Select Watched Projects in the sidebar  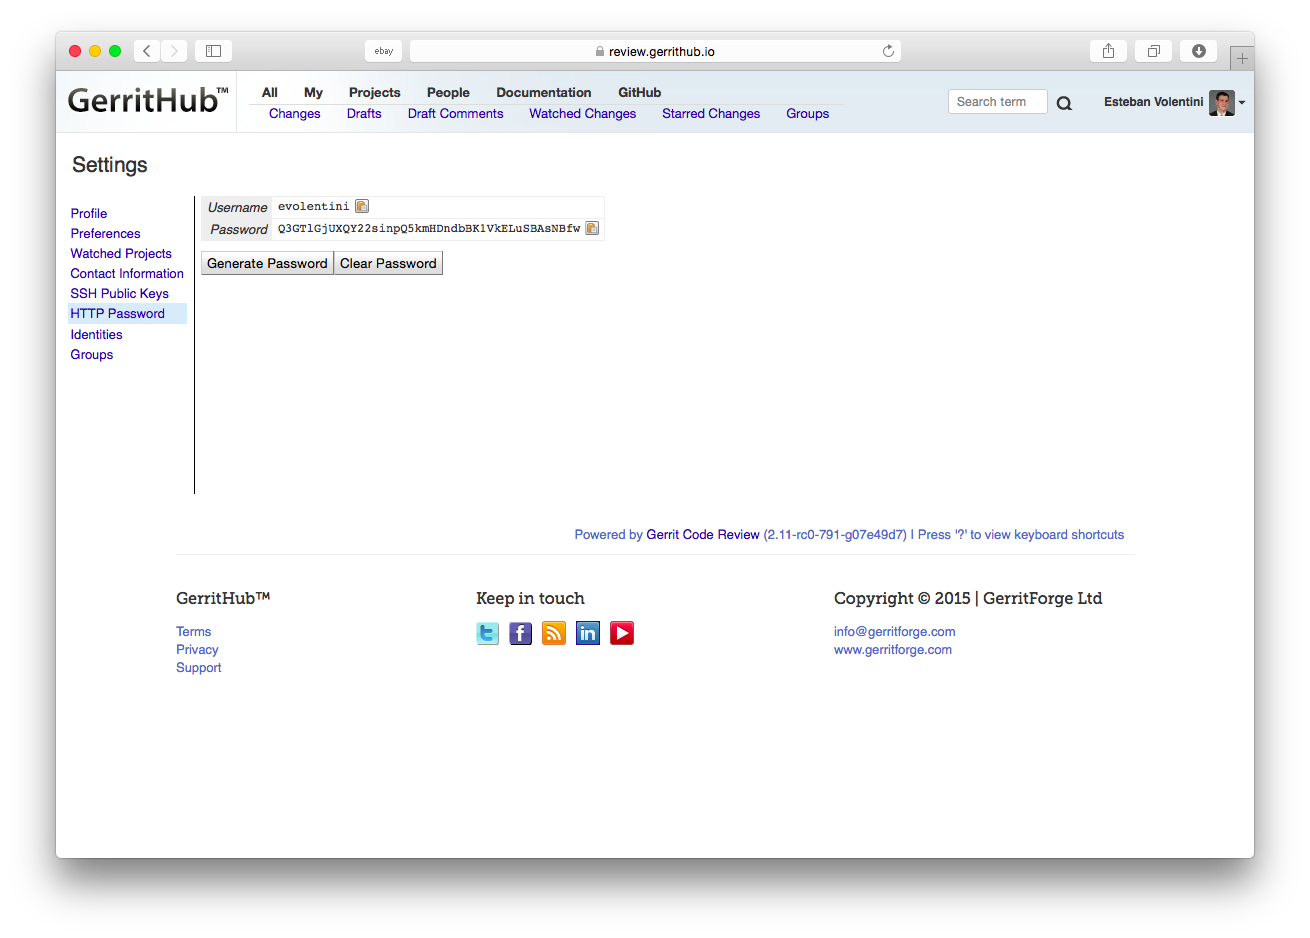pos(121,253)
